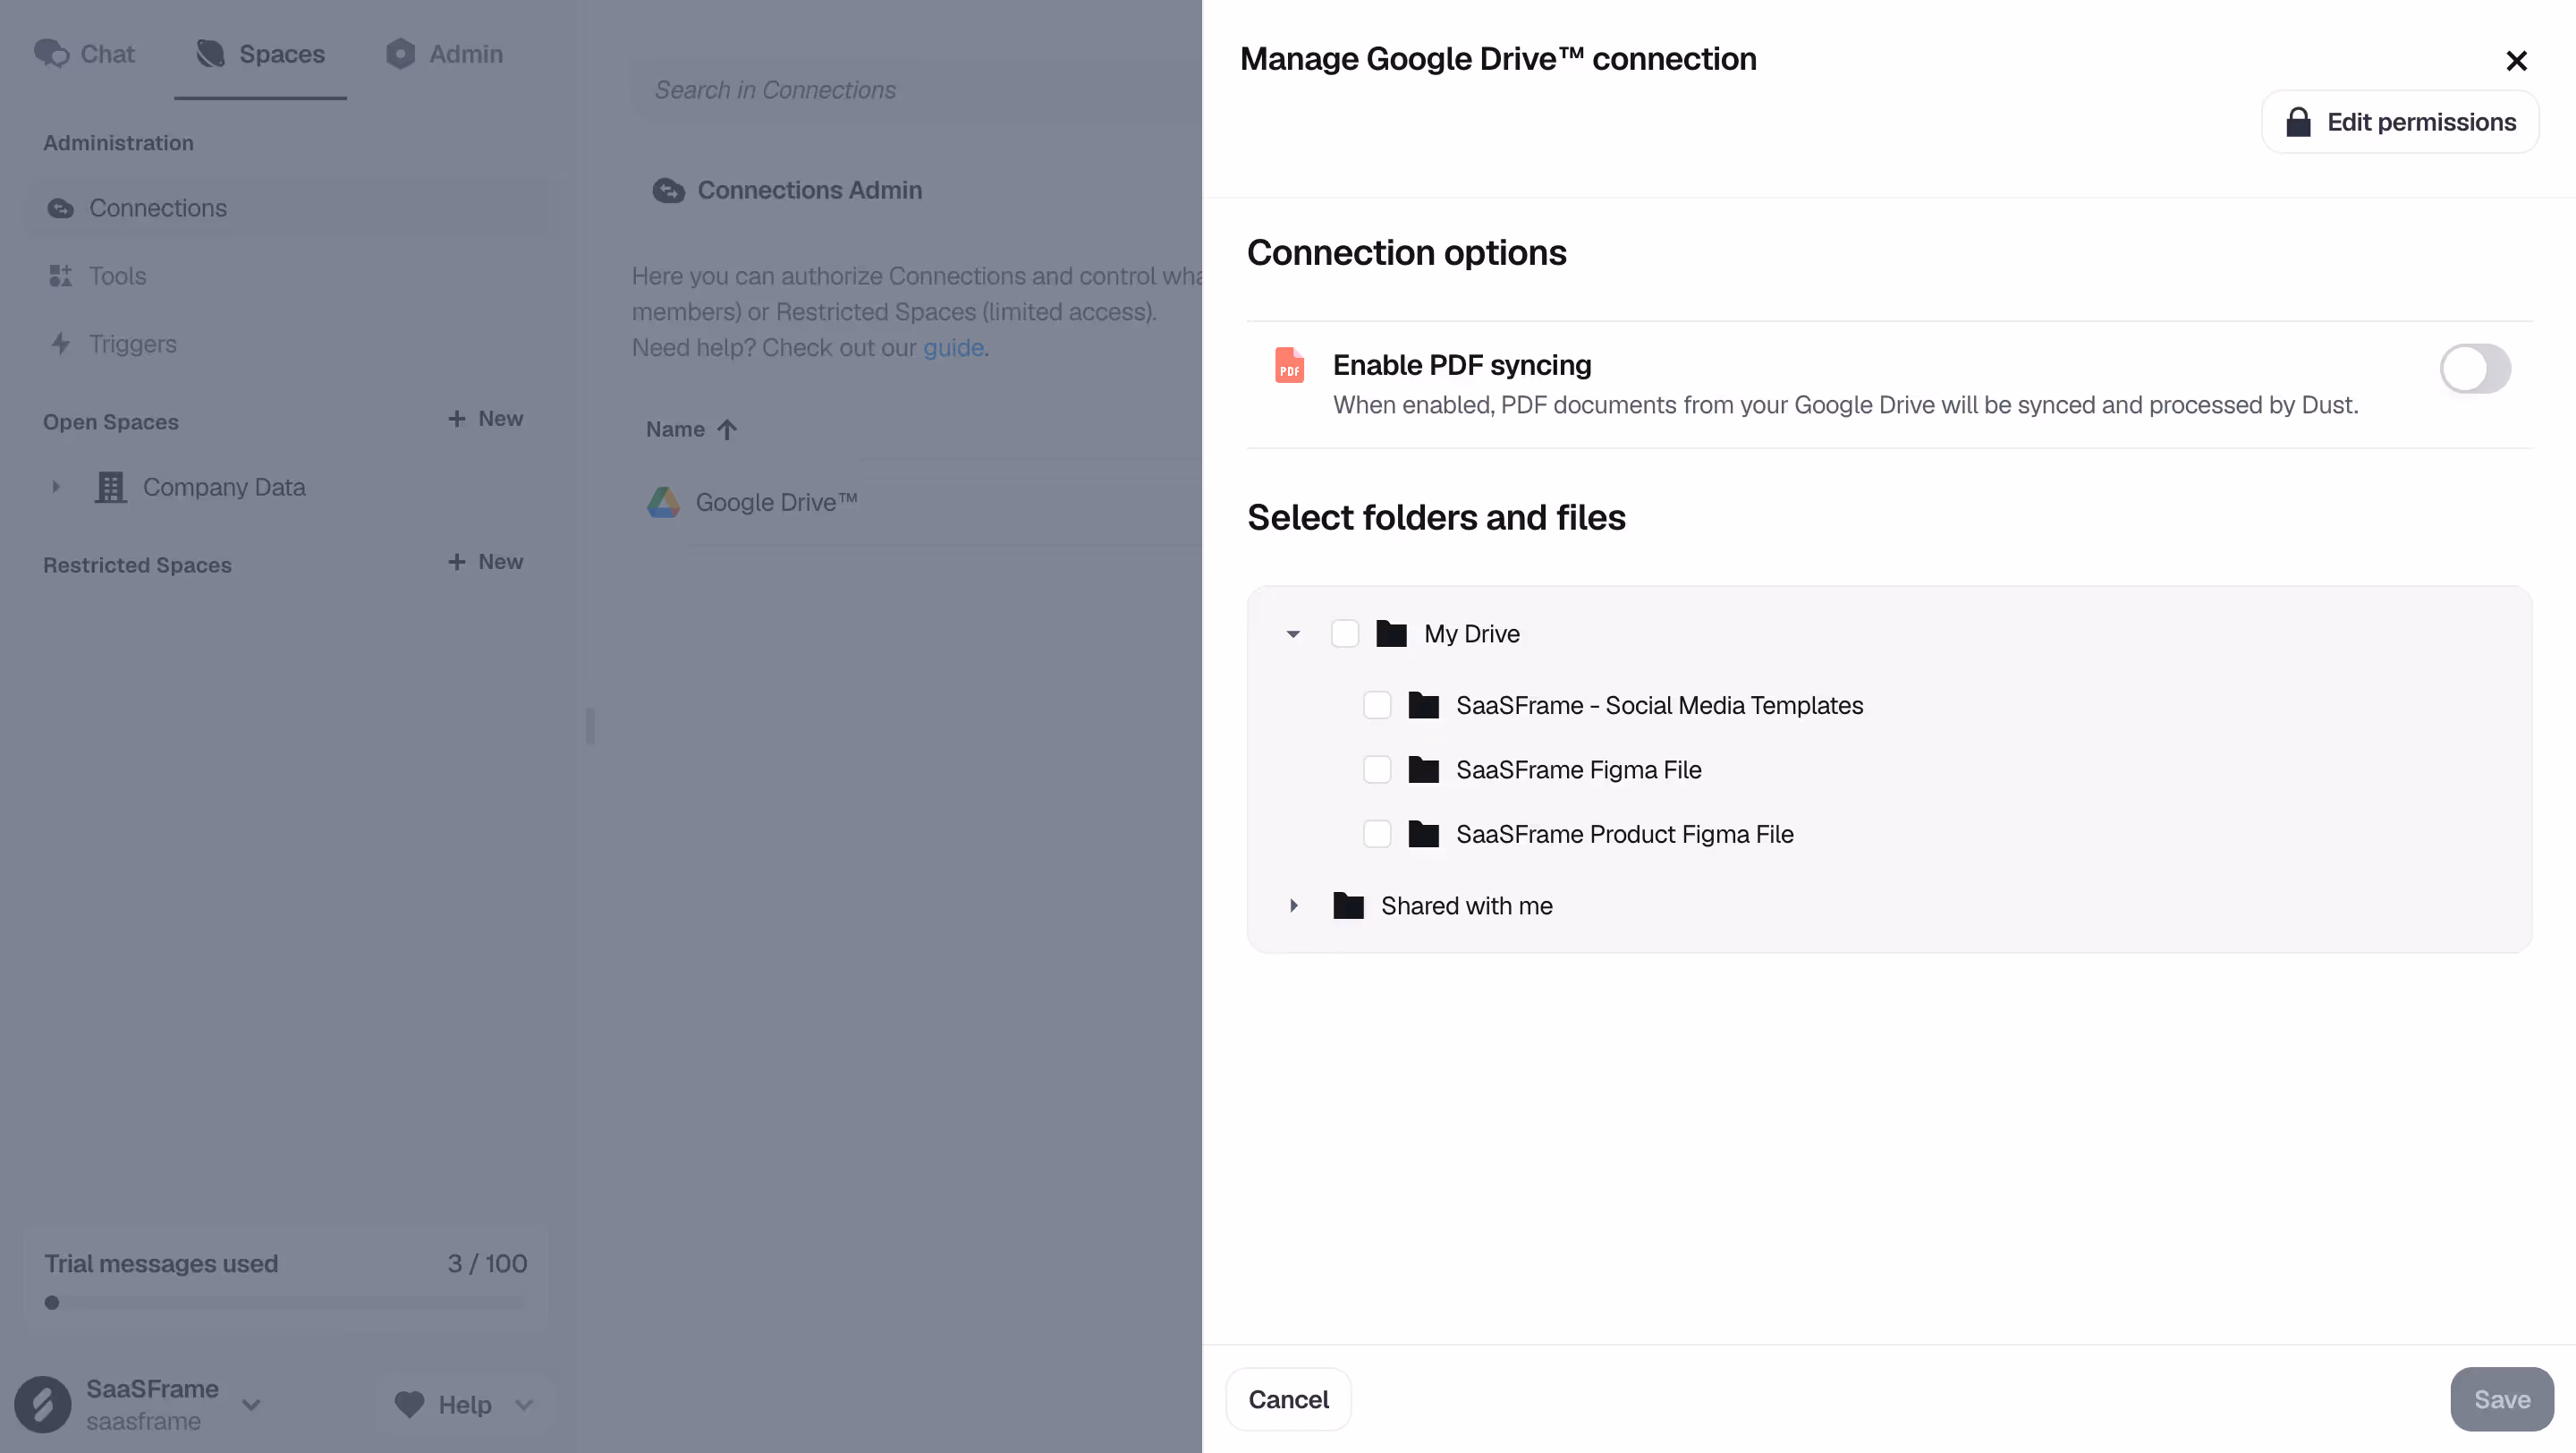Switch to the Spaces tab
This screenshot has height=1453, width=2576.
(260, 54)
